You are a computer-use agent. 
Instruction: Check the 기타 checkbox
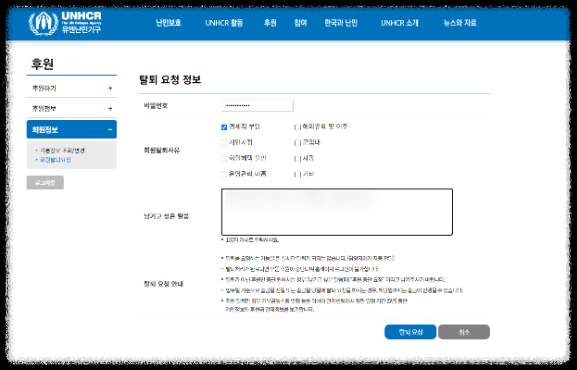(x=297, y=175)
